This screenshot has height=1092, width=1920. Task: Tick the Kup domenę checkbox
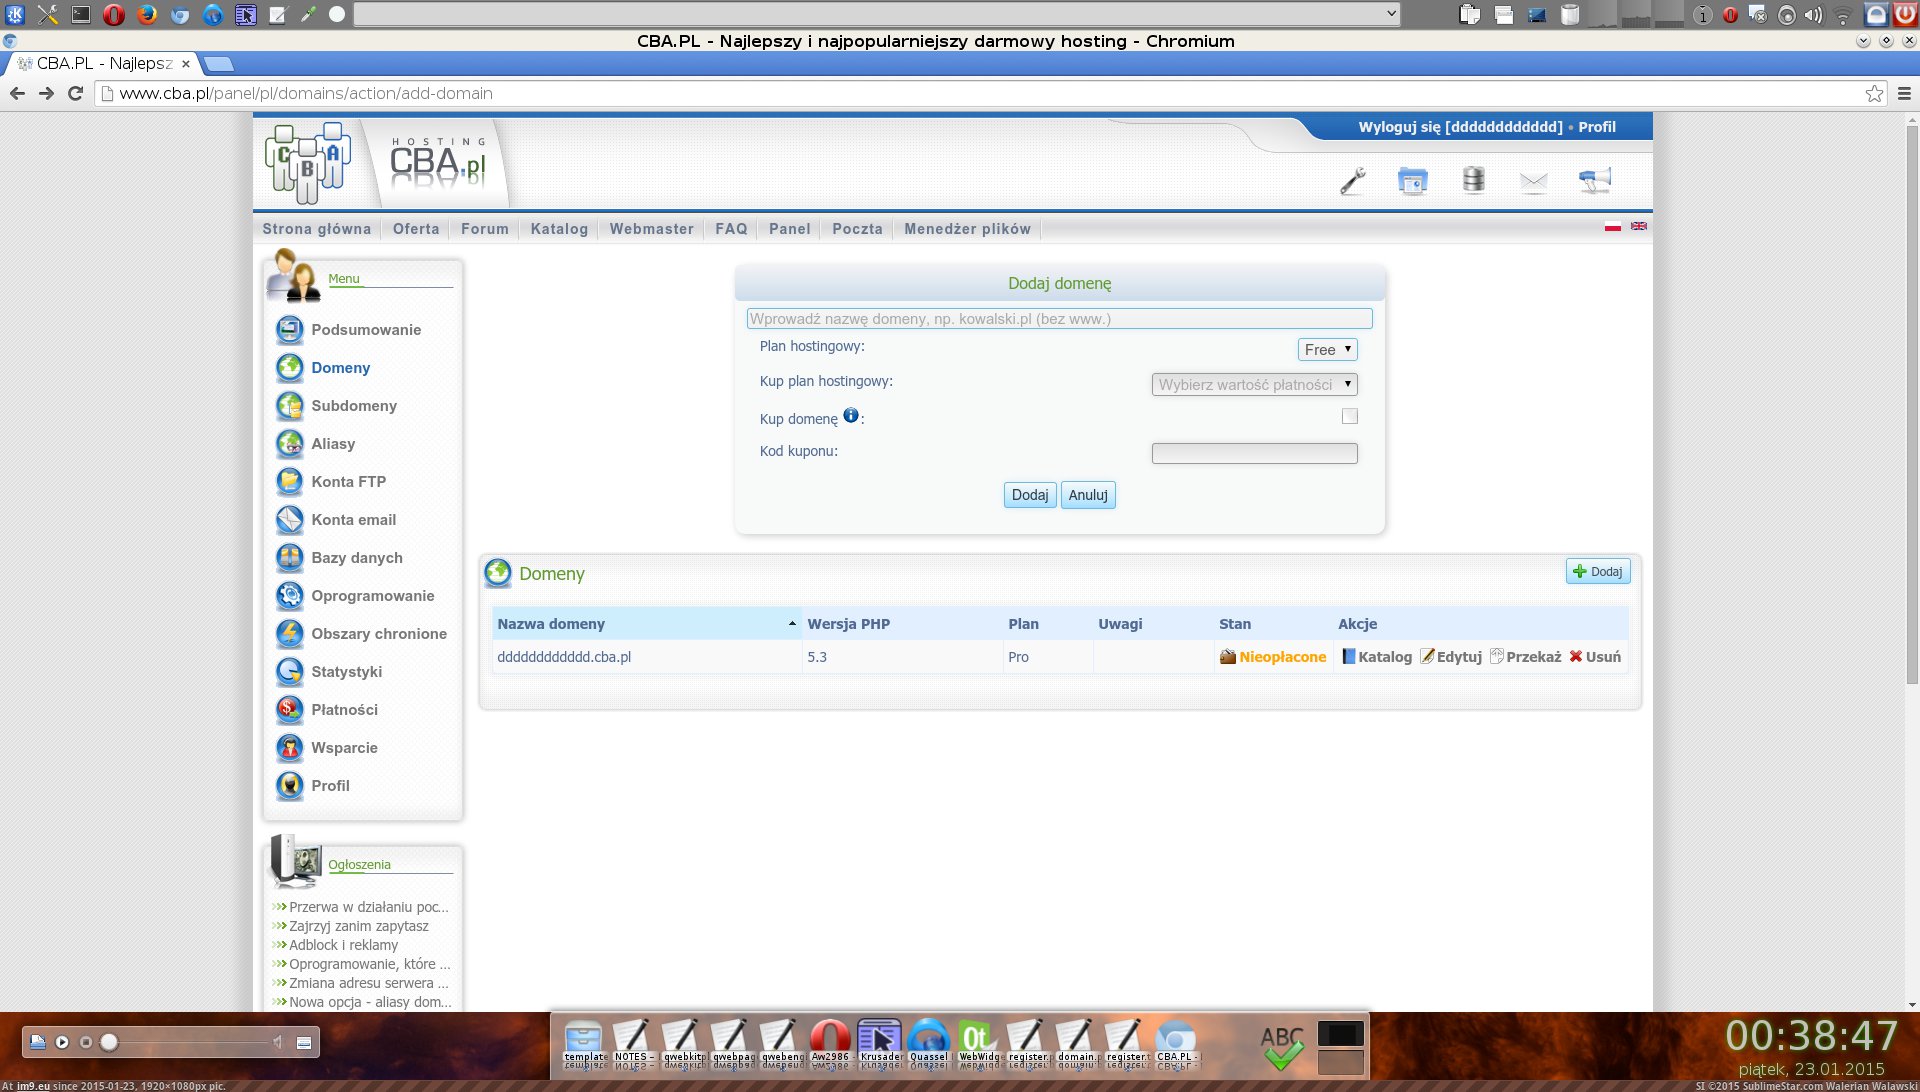click(x=1350, y=416)
